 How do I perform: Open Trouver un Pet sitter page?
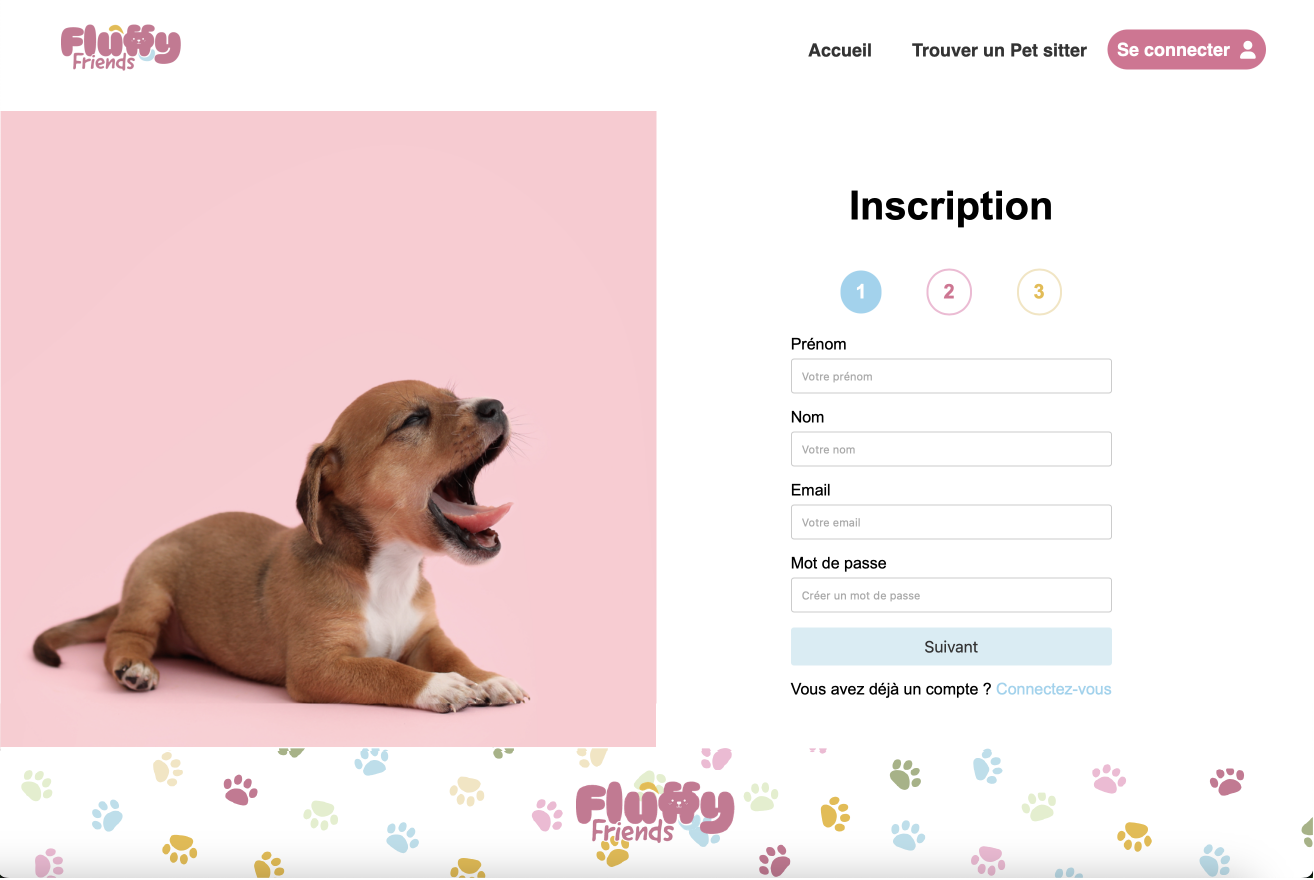pos(999,50)
